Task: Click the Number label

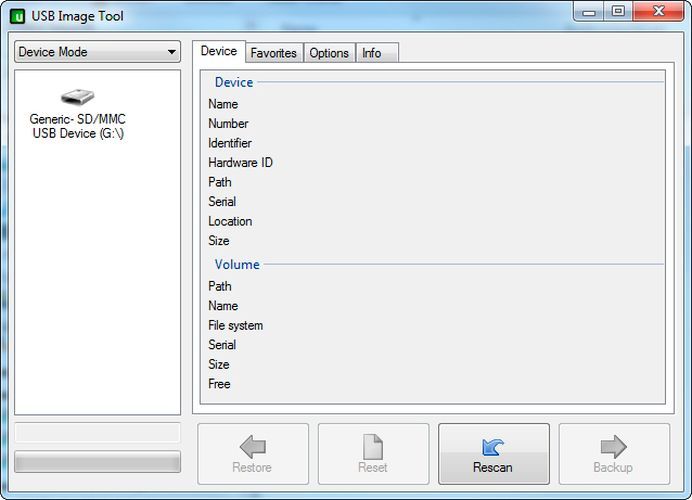Action: pyautogui.click(x=228, y=124)
